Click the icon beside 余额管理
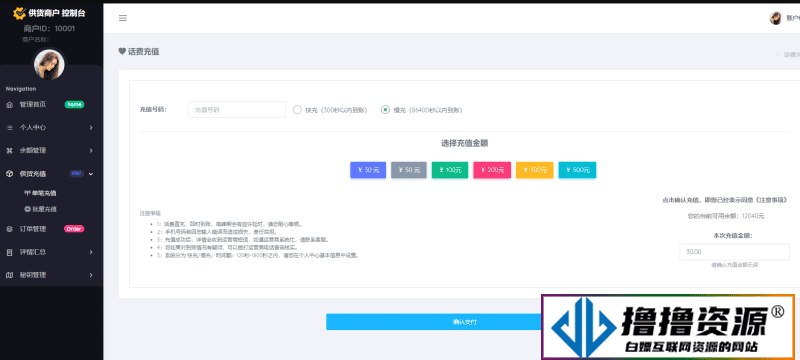800x360 pixels. [x=9, y=150]
